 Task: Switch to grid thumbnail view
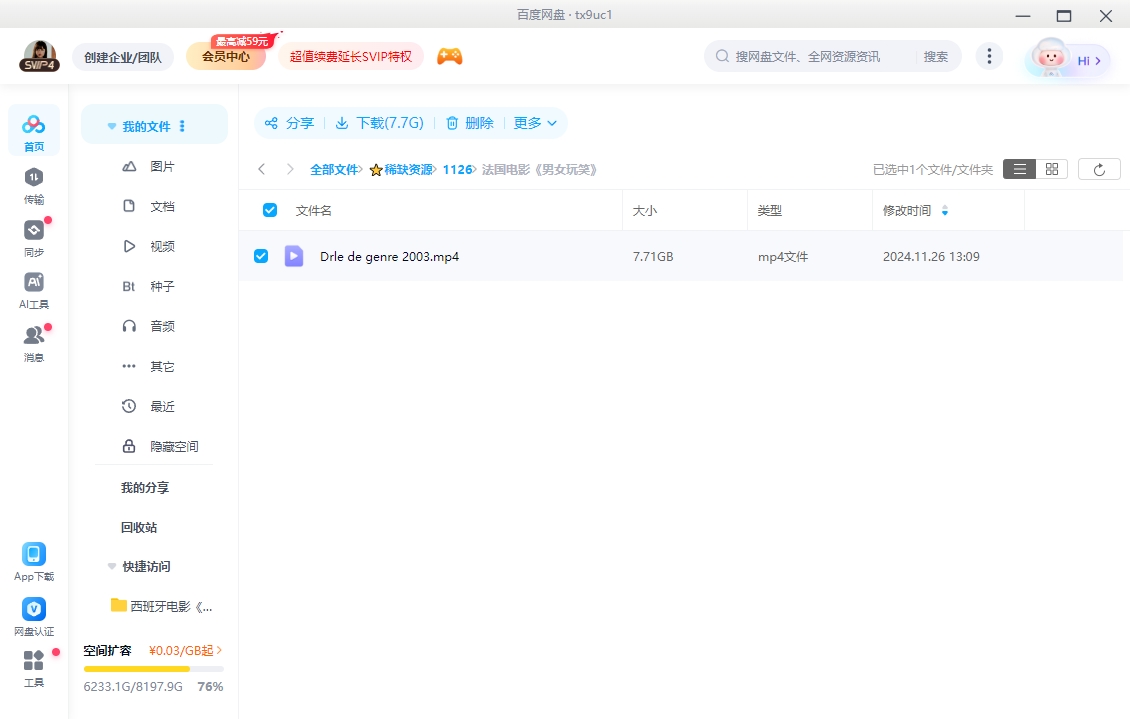click(x=1051, y=169)
